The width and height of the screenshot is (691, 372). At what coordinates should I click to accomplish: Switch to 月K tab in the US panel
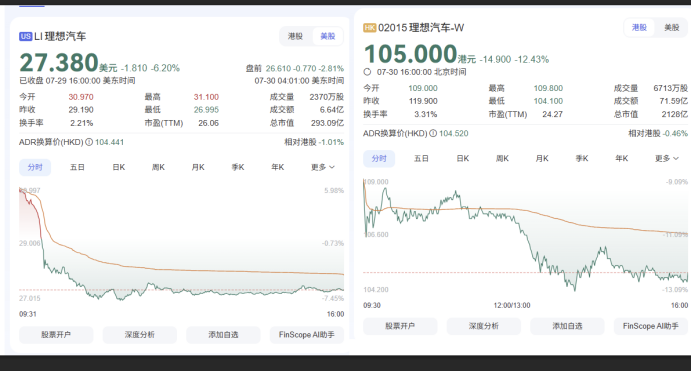tap(198, 167)
